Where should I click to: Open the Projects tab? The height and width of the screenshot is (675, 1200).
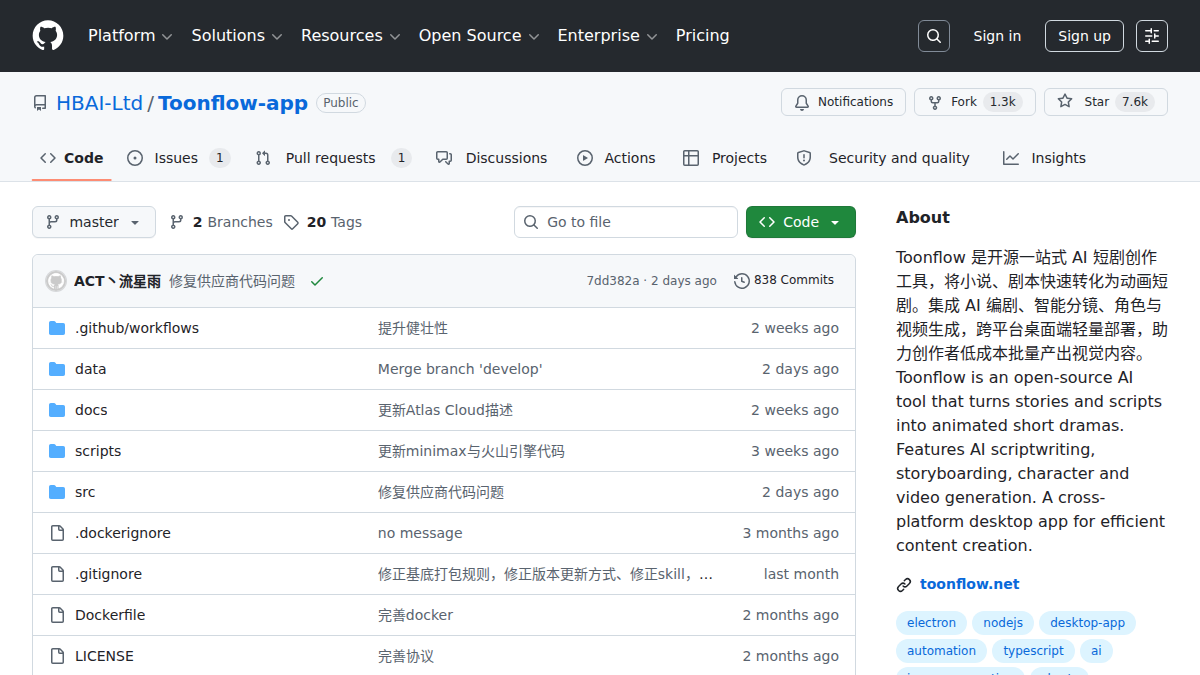pos(725,158)
